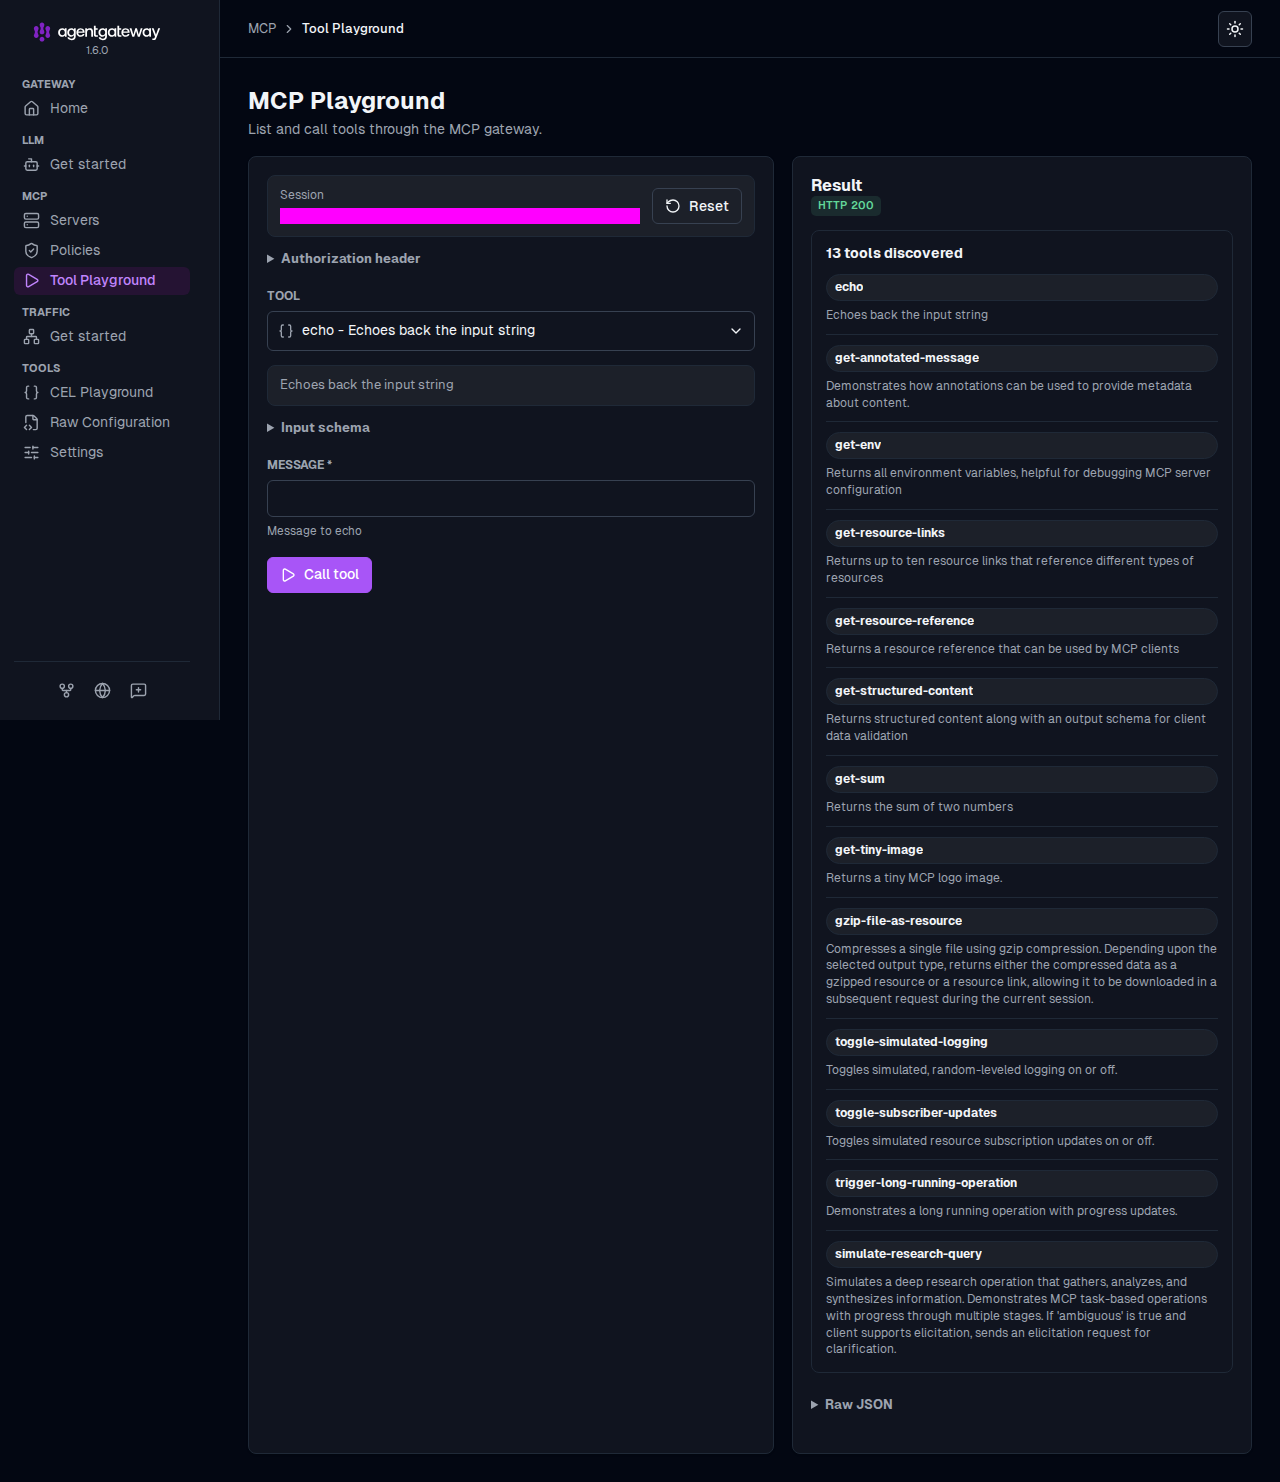Click the echo tool entry in results
Screen dimensions: 1280x1482
[1022, 287]
